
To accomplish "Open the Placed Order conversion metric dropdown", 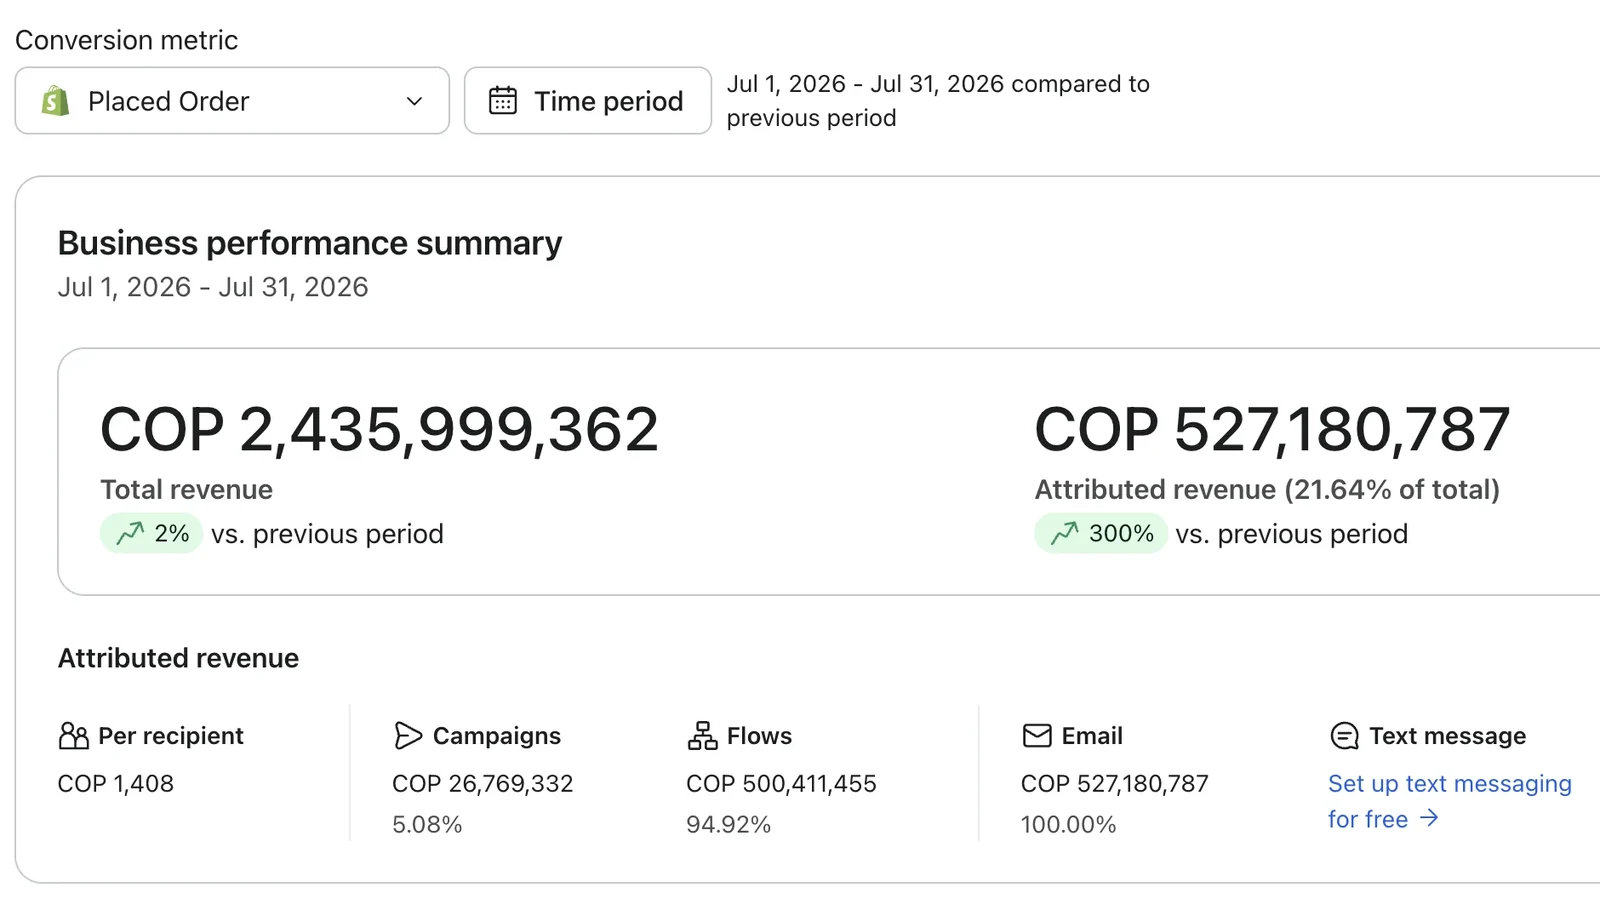I will (232, 101).
